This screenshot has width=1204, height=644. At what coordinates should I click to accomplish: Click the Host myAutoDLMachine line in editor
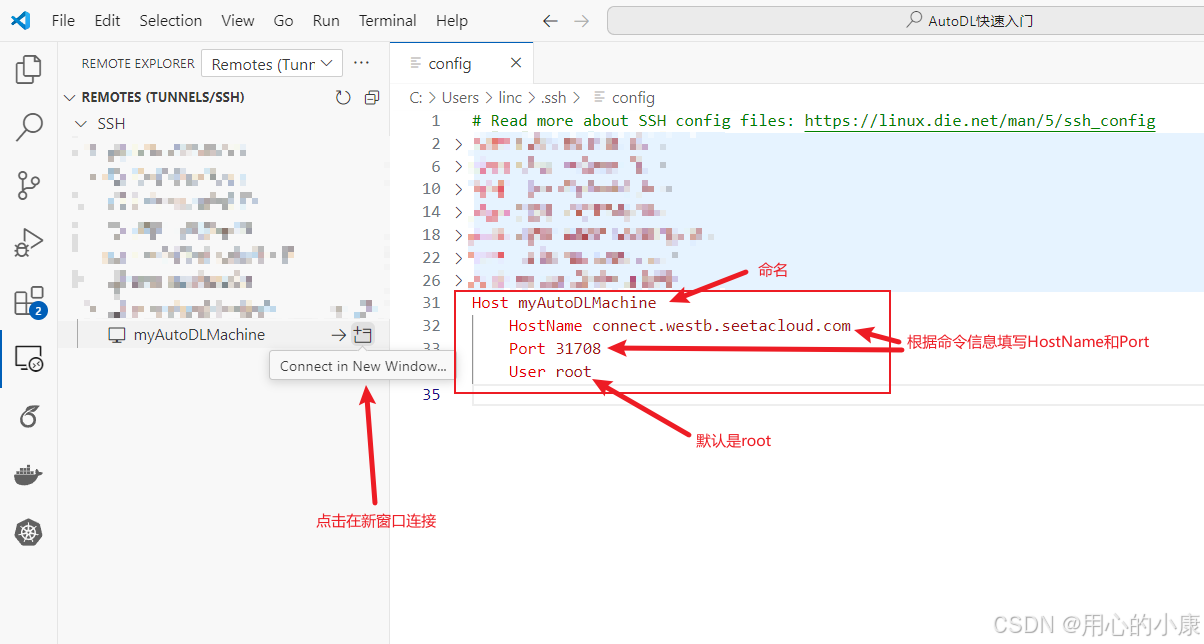564,303
